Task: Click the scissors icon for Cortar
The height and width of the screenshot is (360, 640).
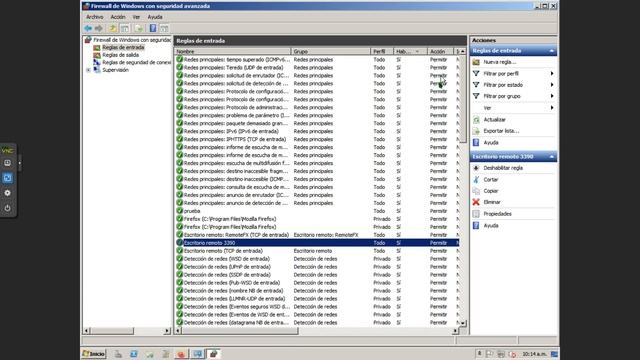Action: click(476, 180)
